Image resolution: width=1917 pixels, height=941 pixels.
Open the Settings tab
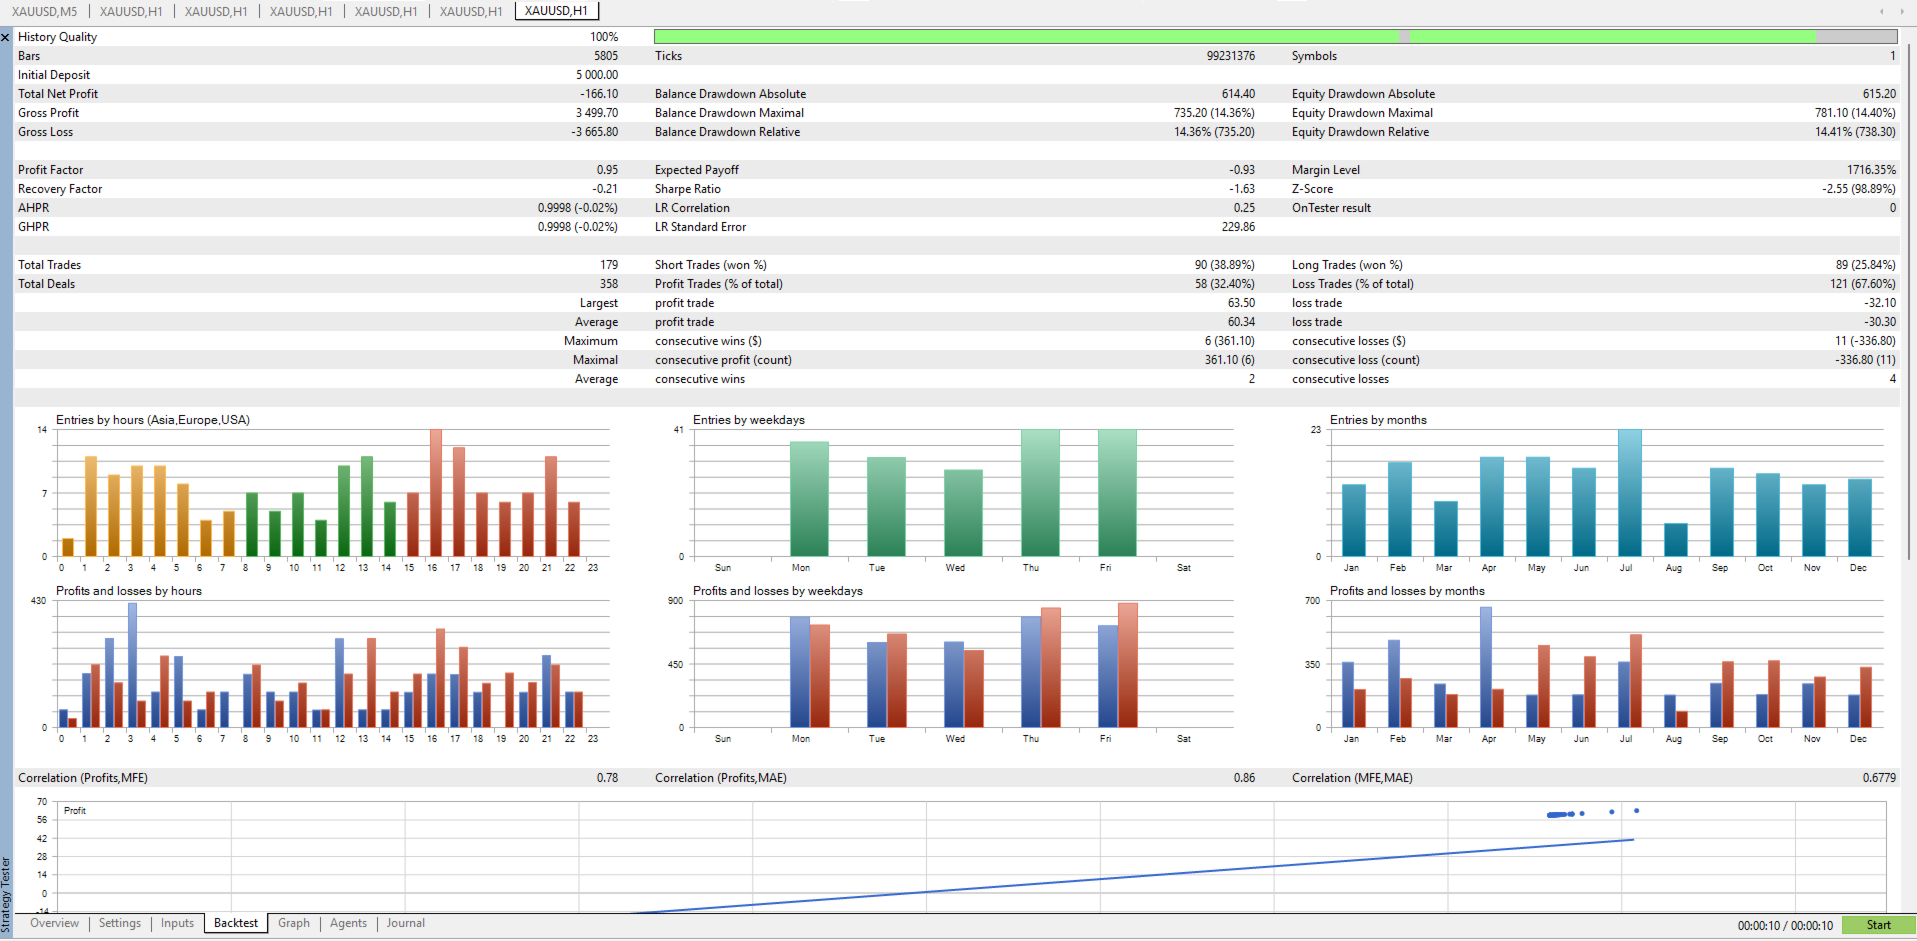click(120, 923)
